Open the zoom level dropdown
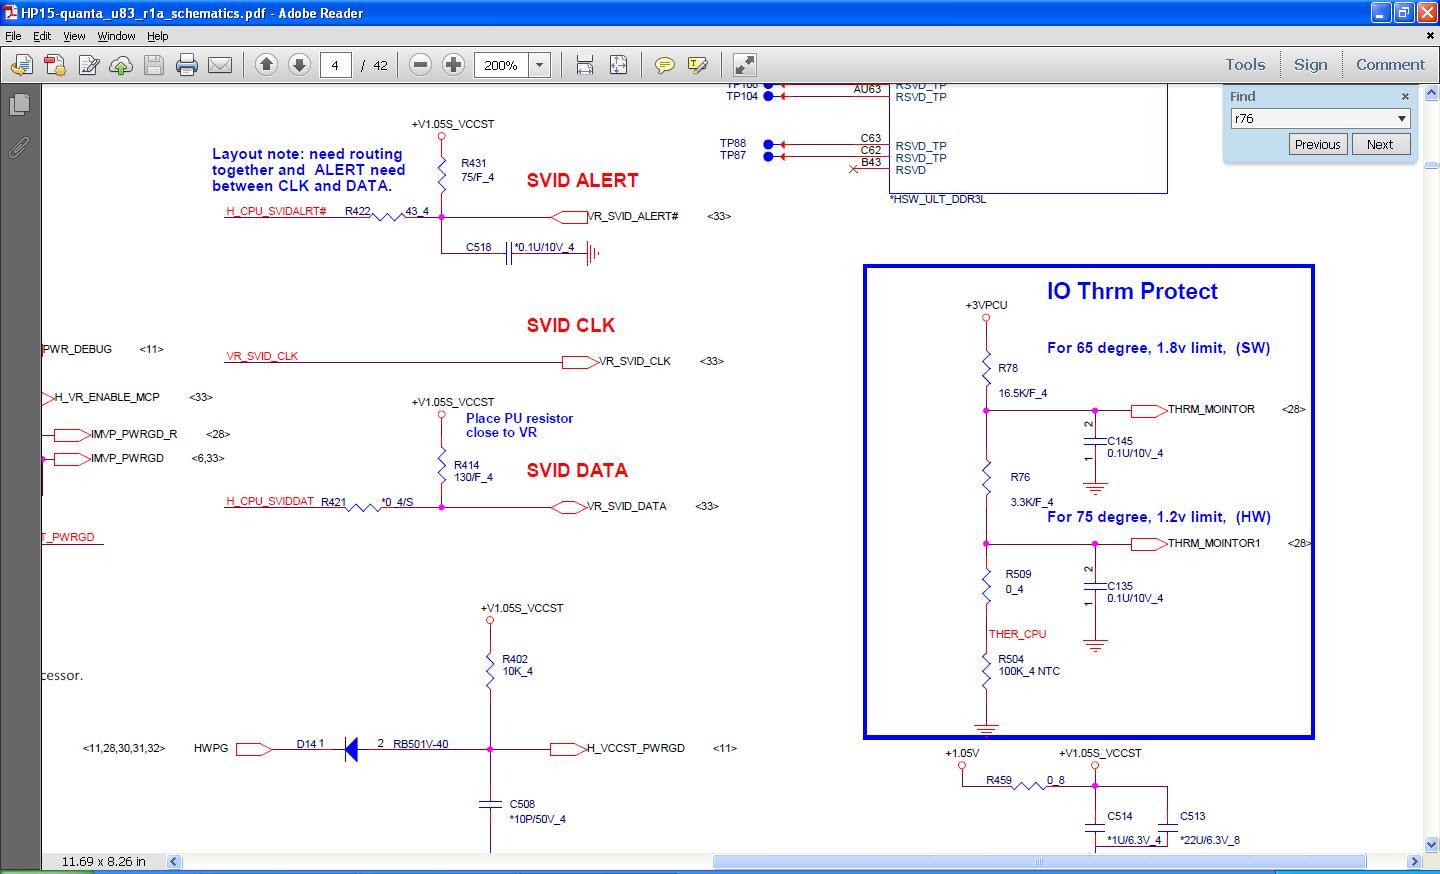Image resolution: width=1440 pixels, height=874 pixels. coord(540,65)
